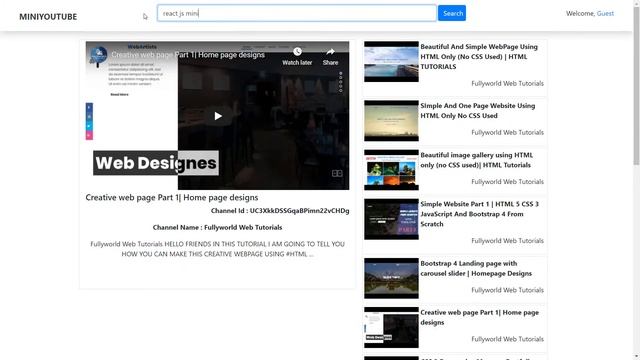Select title 'Bootstrap 4 Landing page with carousel slider'
The width and height of the screenshot is (640, 360).
pyautogui.click(x=476, y=269)
